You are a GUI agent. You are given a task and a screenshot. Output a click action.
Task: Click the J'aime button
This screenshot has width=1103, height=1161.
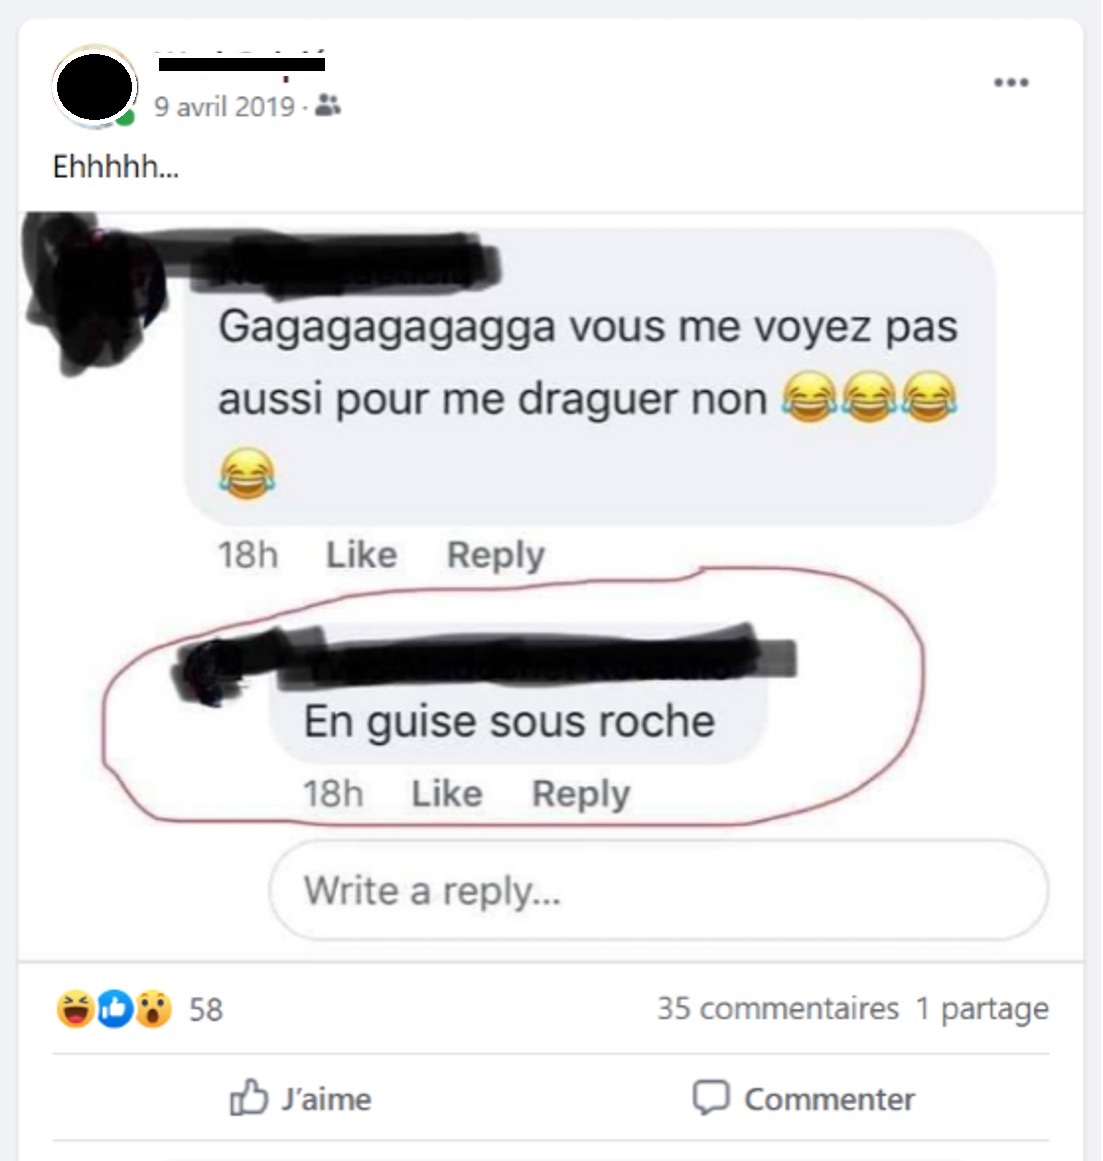(301, 1098)
